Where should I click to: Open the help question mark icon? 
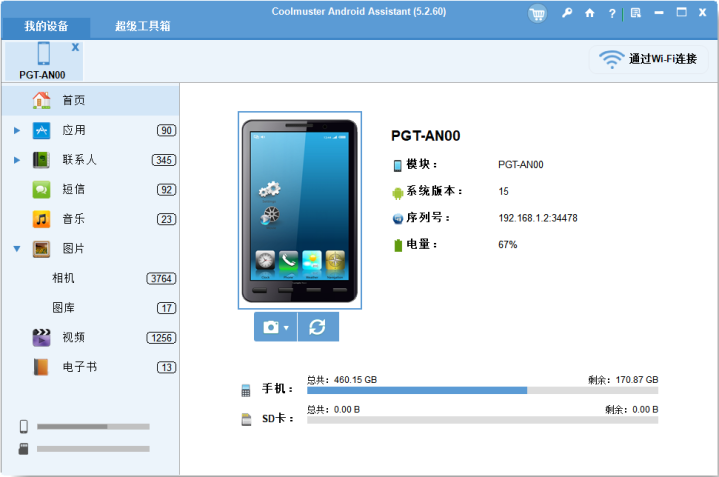(x=612, y=13)
